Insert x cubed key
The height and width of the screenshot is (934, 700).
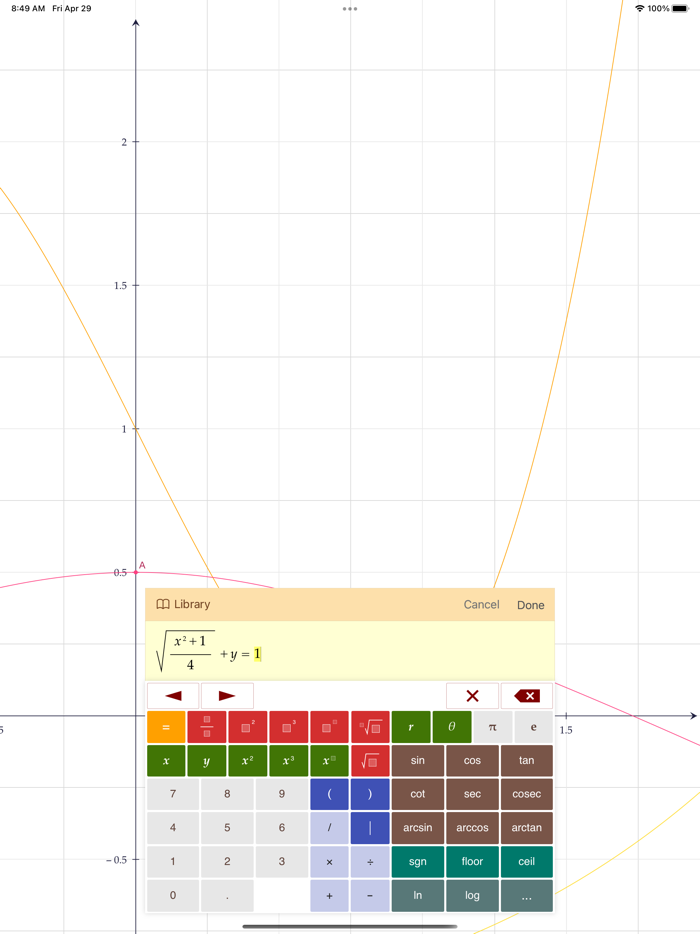[289, 761]
